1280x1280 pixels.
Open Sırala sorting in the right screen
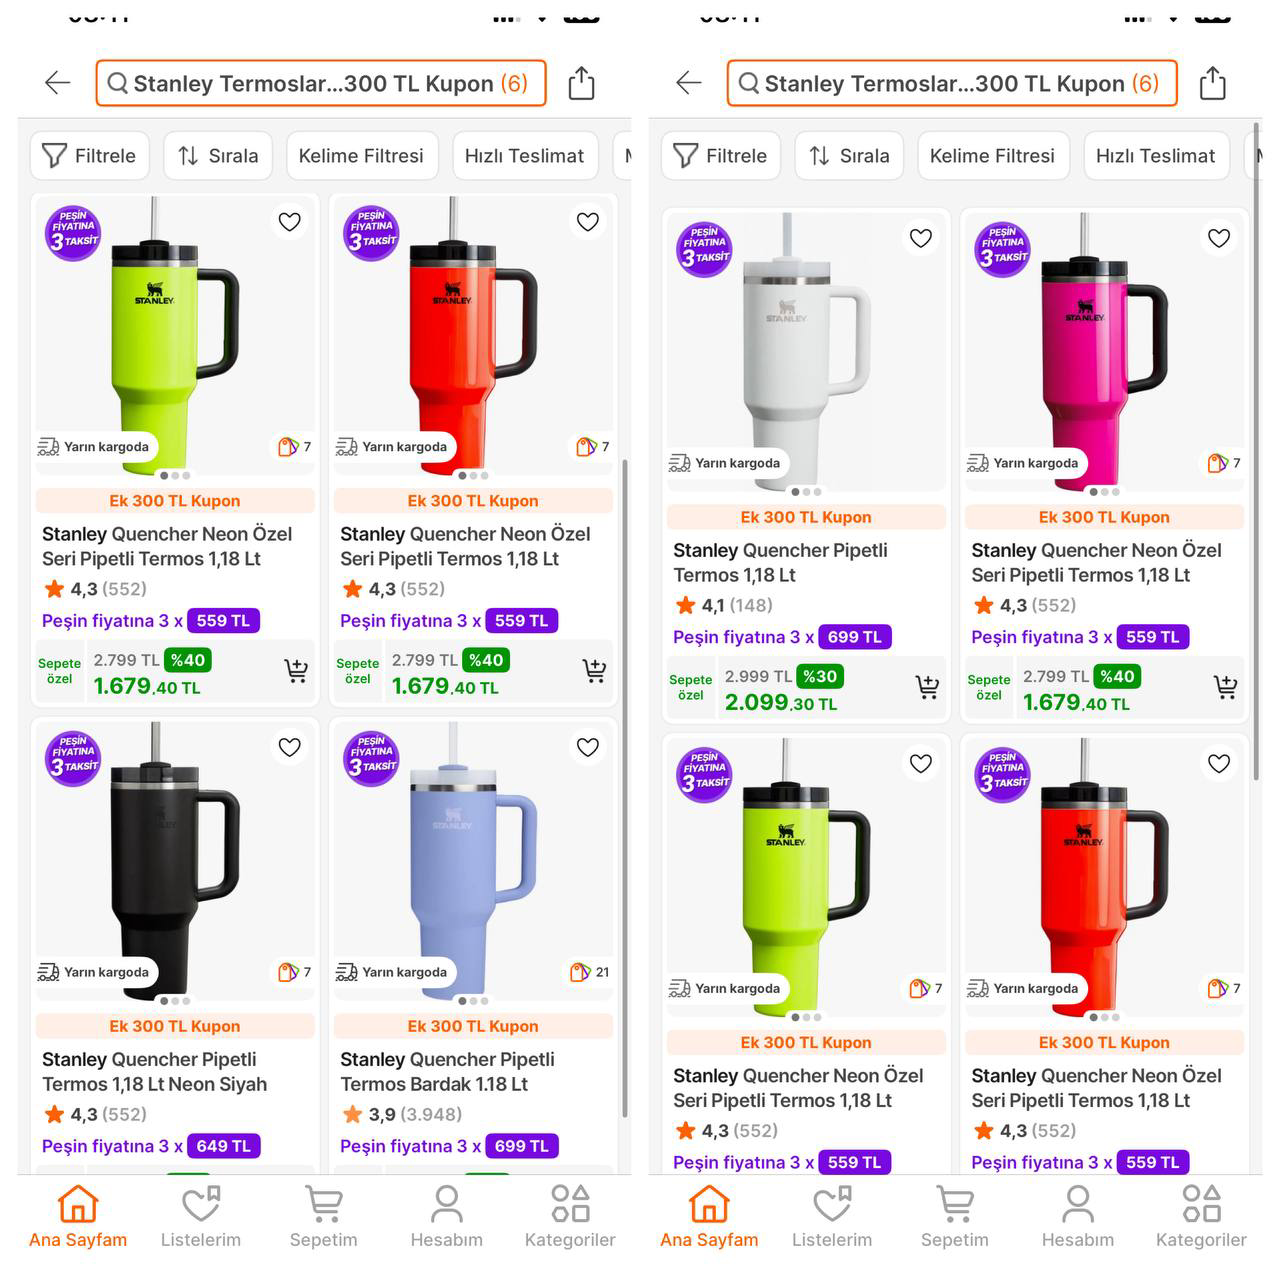click(849, 156)
